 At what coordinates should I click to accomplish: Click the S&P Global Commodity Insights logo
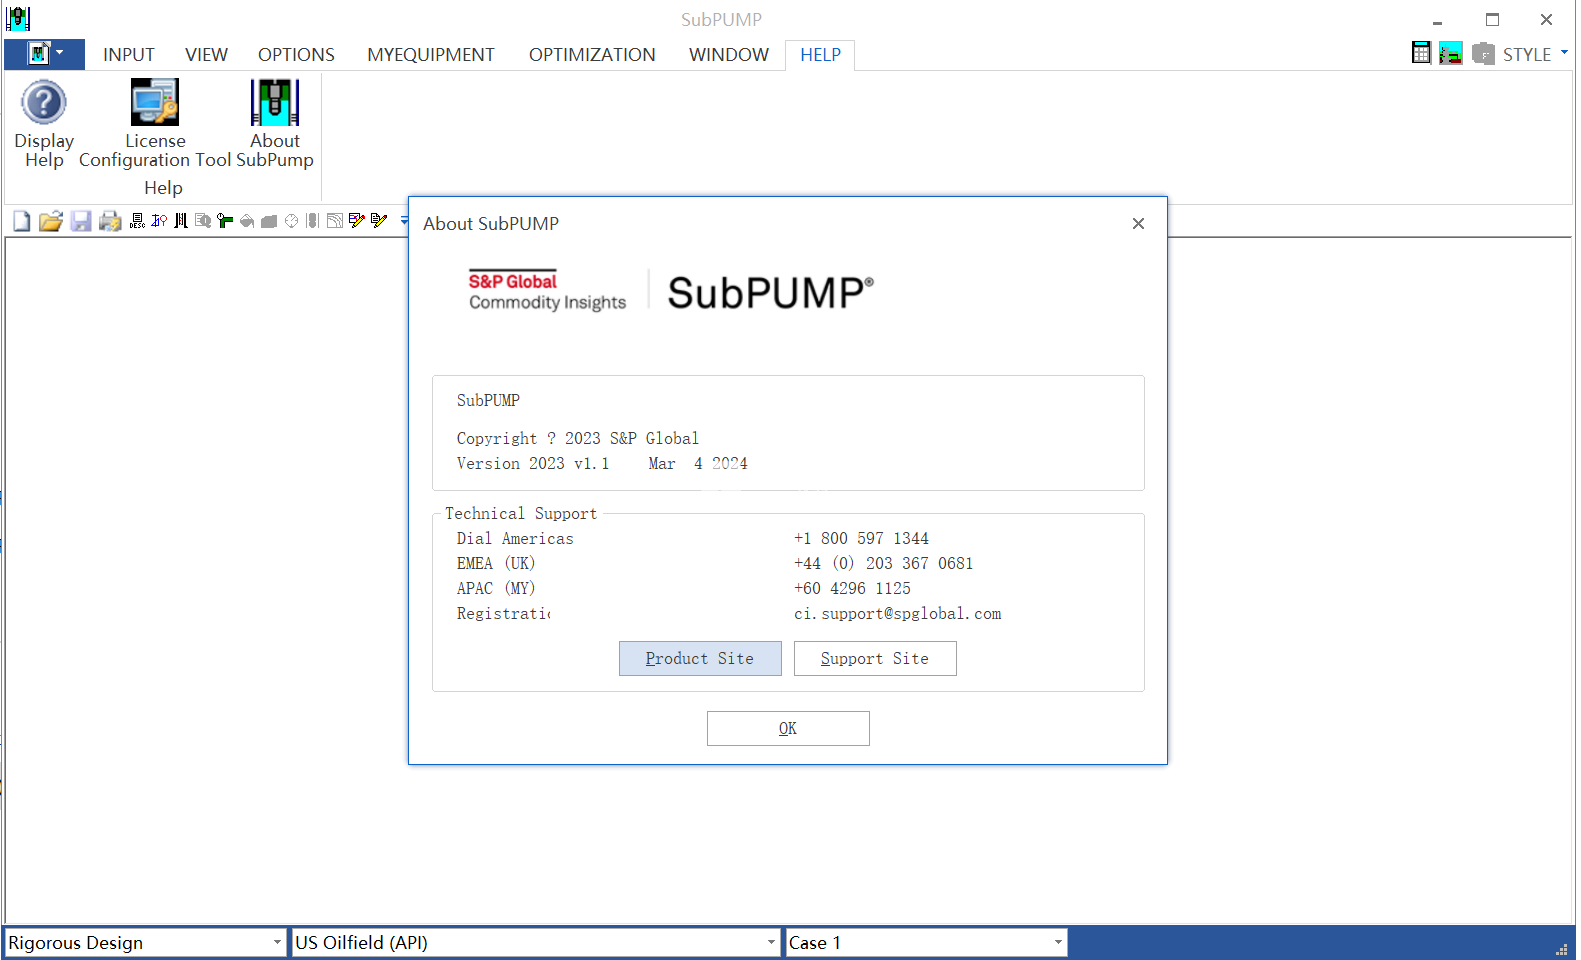(547, 291)
